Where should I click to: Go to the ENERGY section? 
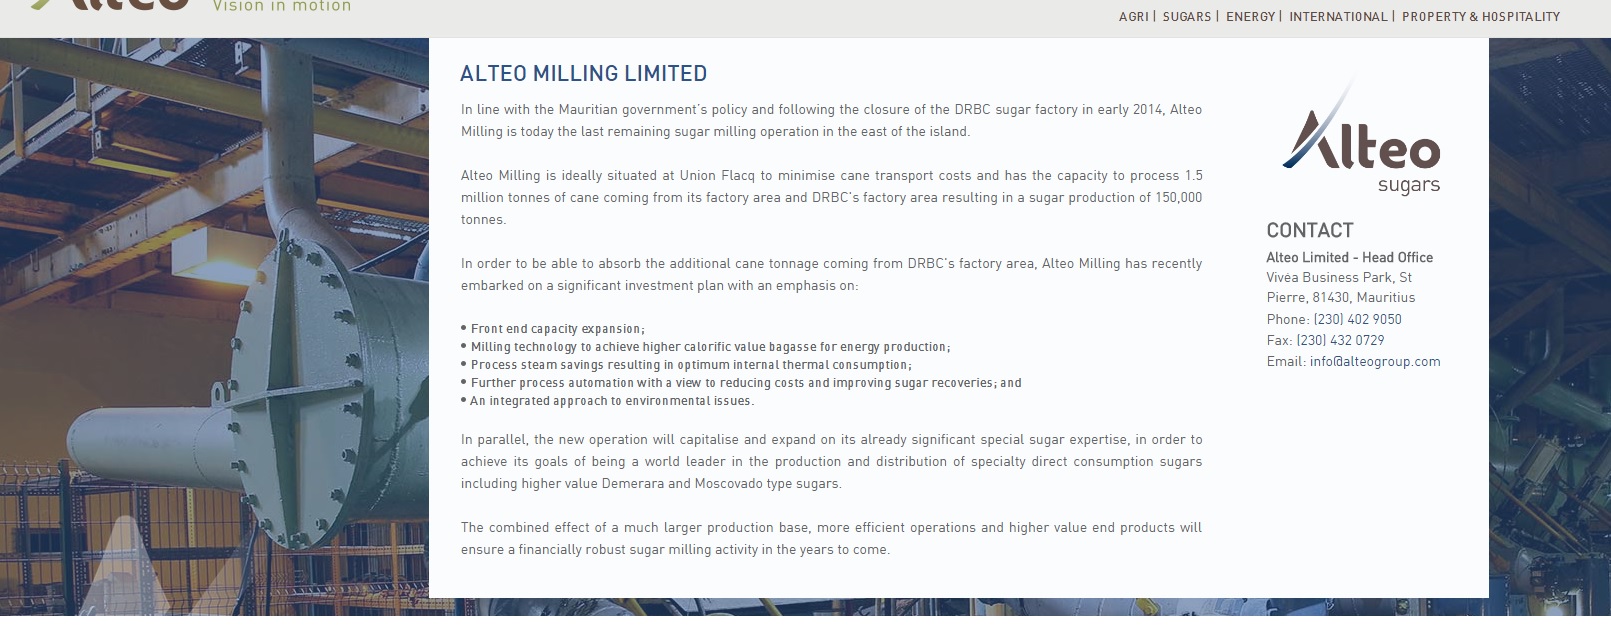pos(1250,17)
